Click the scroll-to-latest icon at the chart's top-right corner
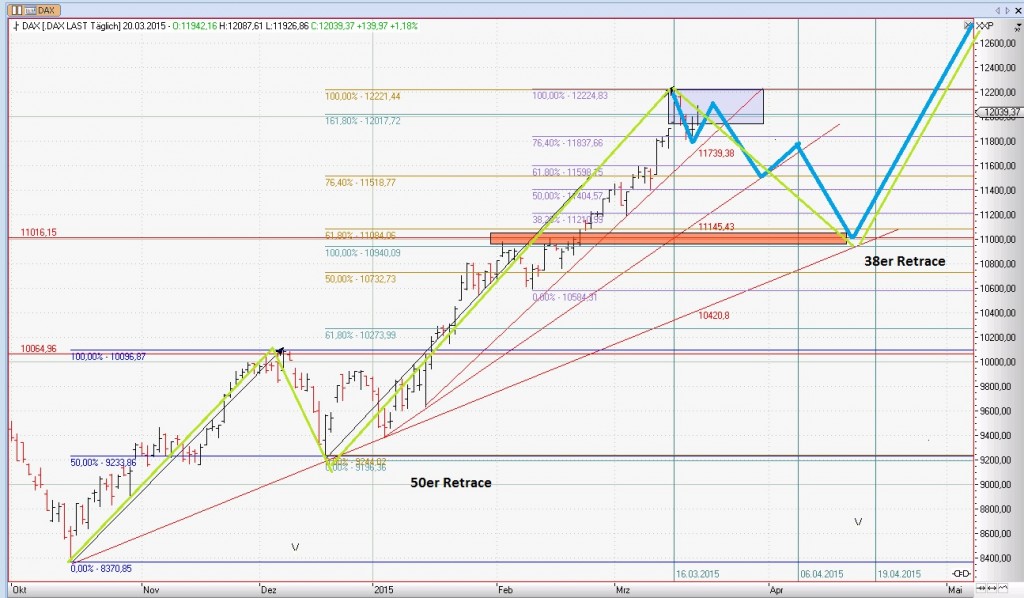This screenshot has width=1024, height=598. click(x=967, y=24)
